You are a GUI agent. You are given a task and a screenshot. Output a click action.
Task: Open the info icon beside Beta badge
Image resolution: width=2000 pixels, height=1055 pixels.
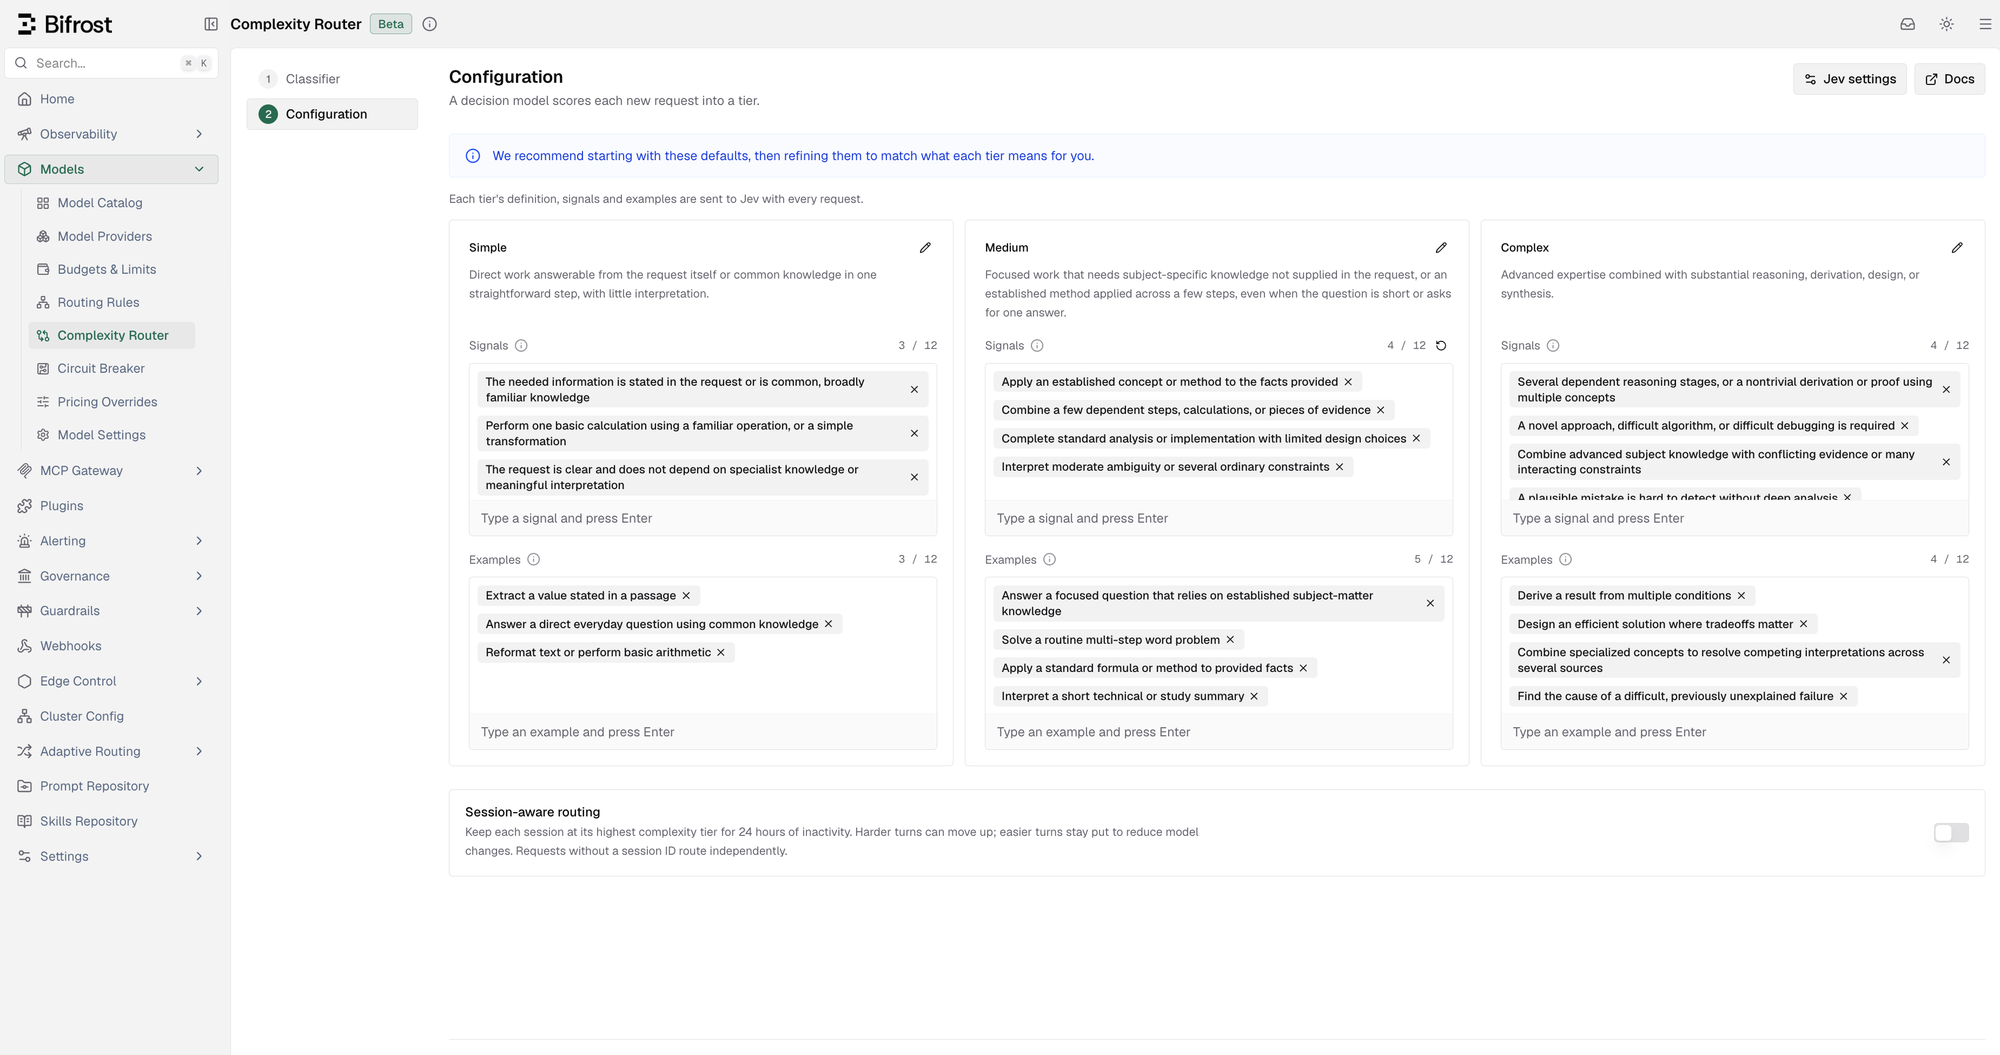point(430,24)
